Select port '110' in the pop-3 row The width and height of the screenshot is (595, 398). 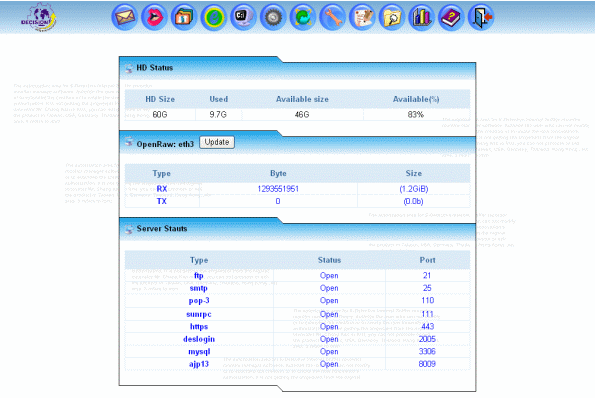click(x=428, y=300)
